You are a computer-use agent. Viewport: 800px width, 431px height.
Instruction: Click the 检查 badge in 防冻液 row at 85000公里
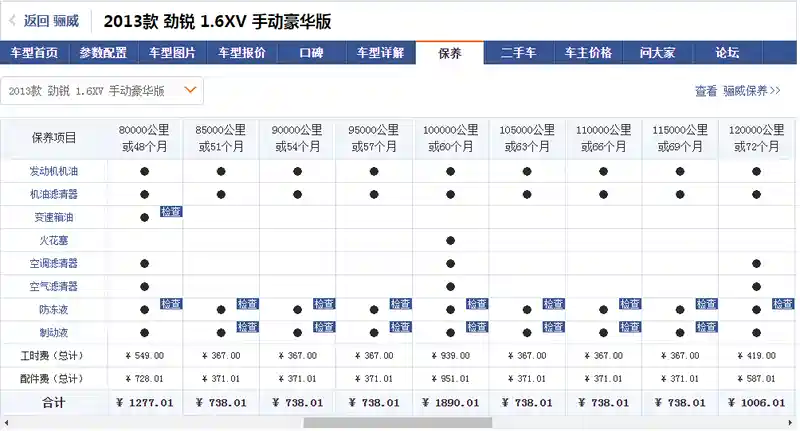(x=247, y=304)
